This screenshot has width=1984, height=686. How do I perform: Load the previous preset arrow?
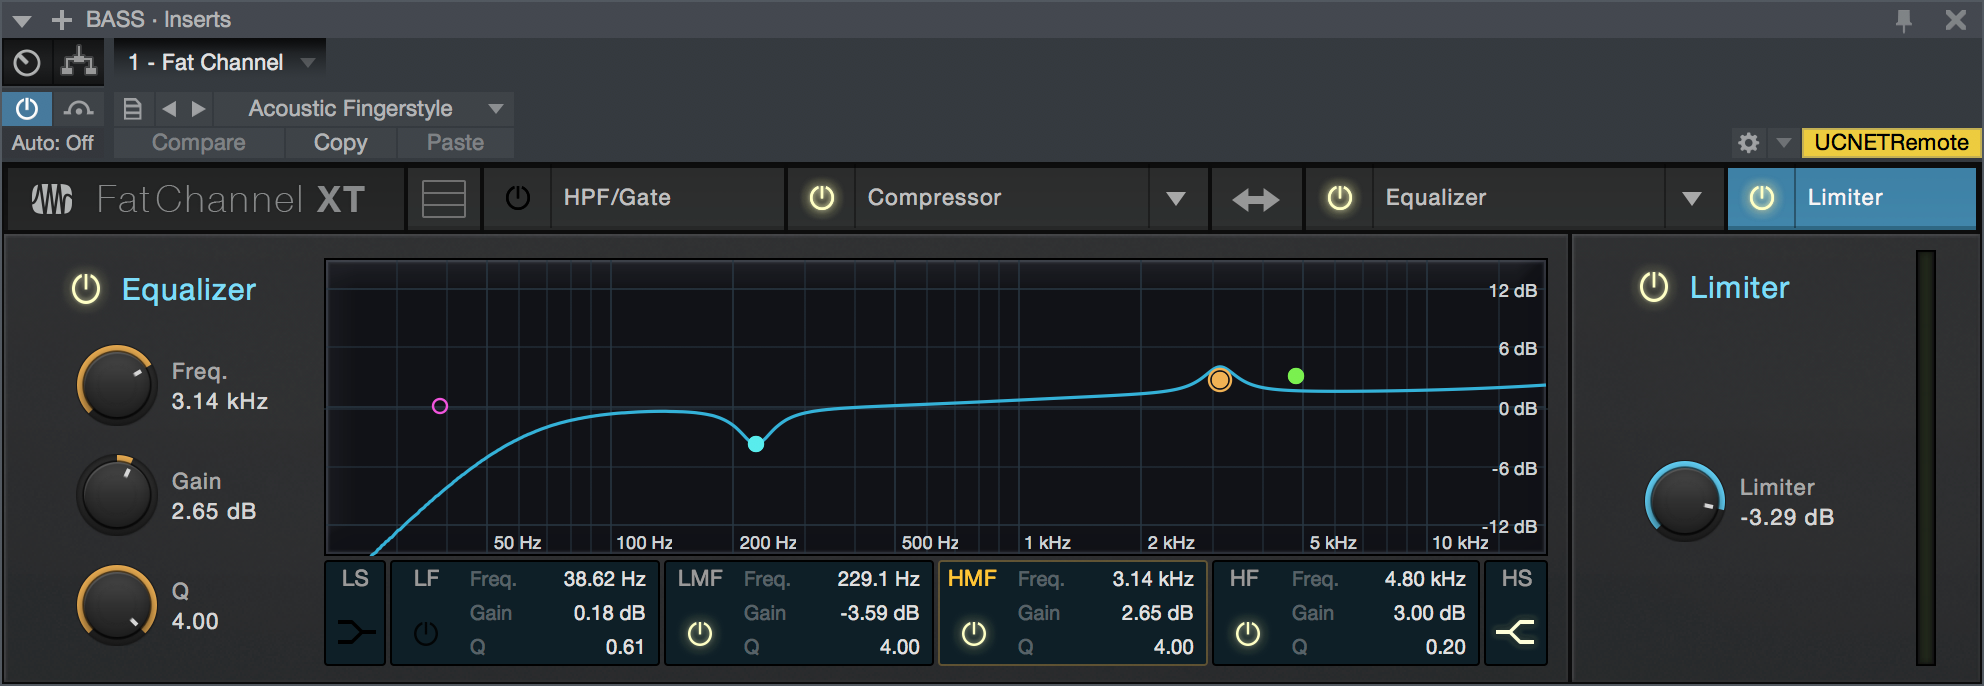coord(169,108)
